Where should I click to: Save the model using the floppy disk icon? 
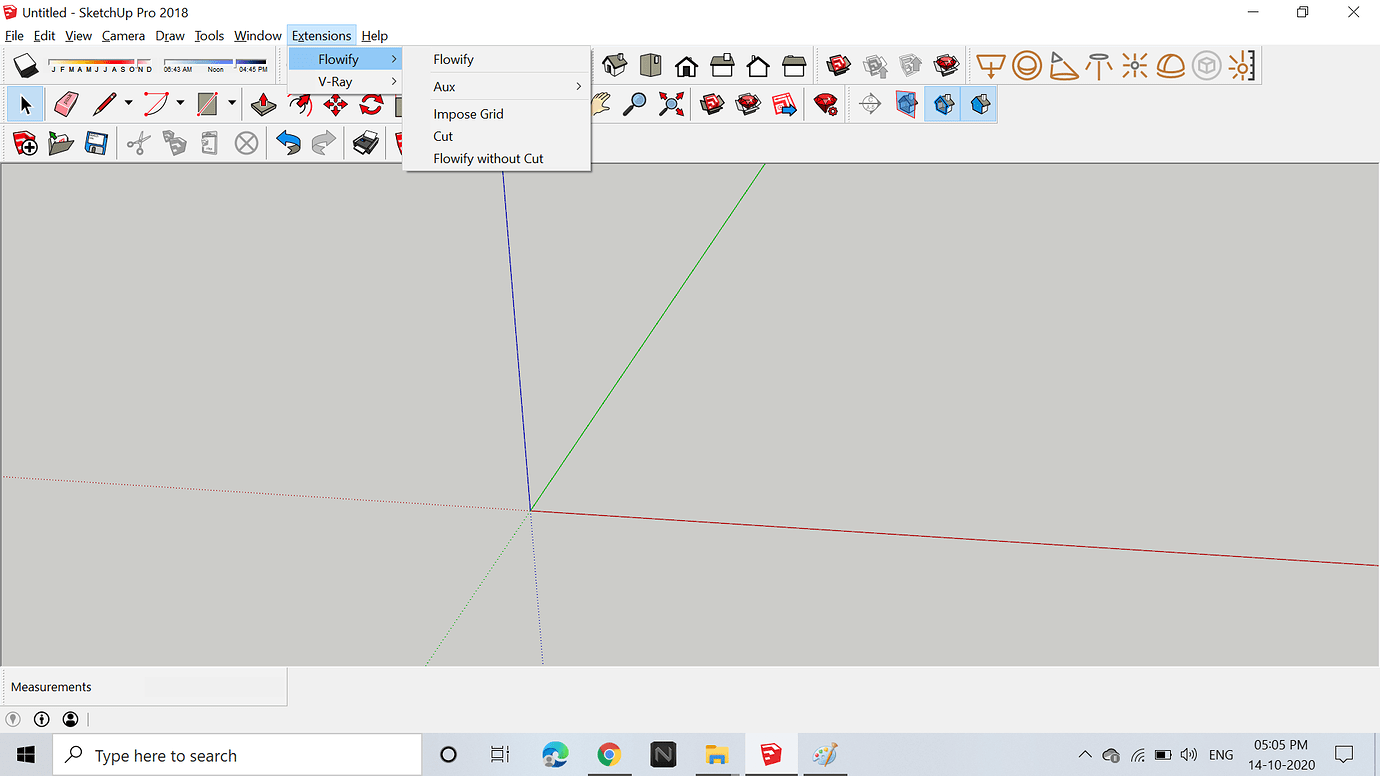coord(97,143)
